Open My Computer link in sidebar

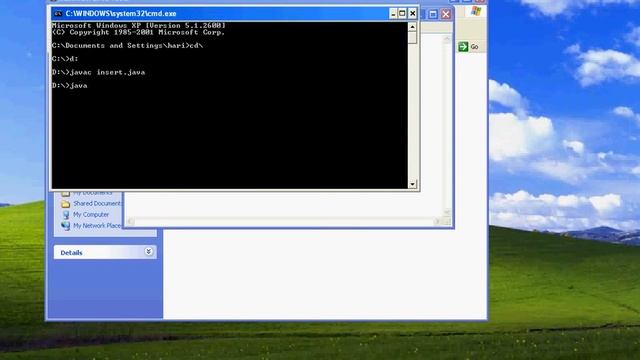click(91, 214)
